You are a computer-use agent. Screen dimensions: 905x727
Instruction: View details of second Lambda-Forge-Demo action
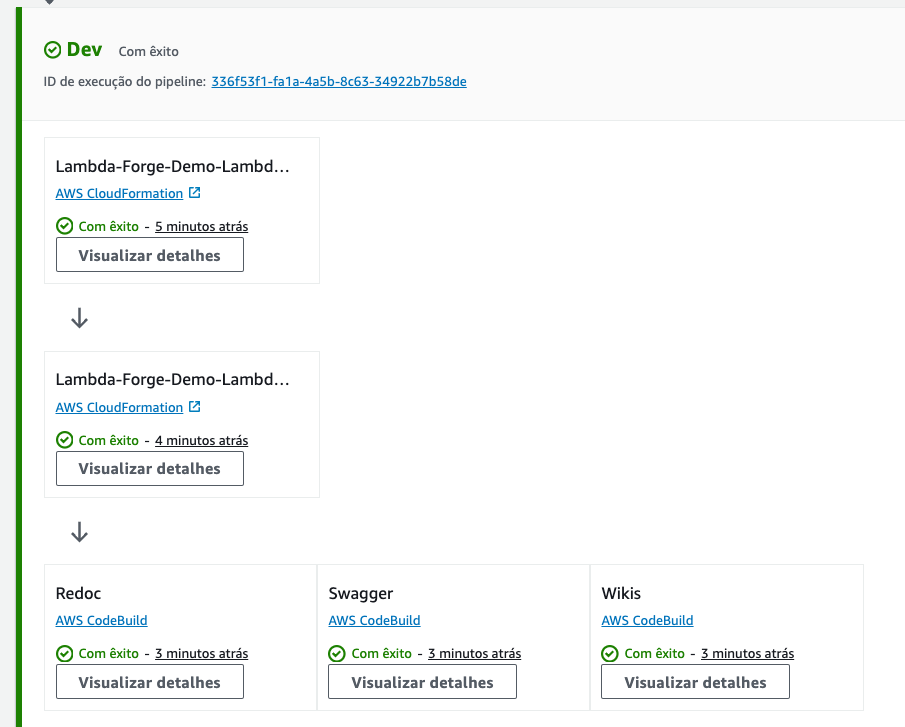(149, 469)
